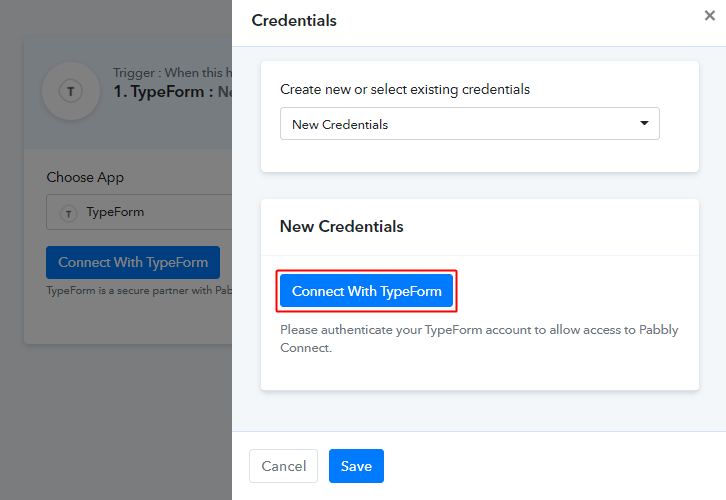726x500 pixels.
Task: Open the New Credentials dropdown
Action: (469, 124)
